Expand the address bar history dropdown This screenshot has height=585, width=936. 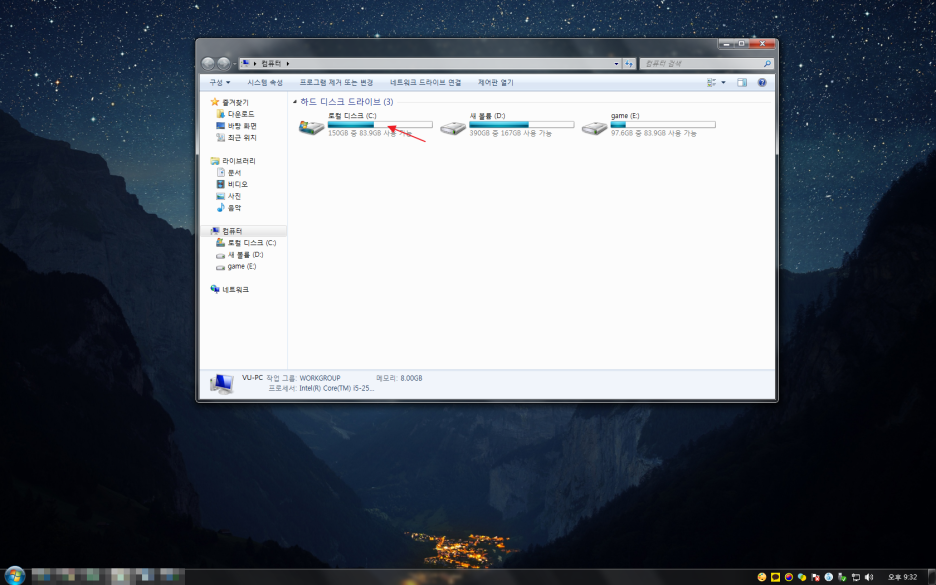pyautogui.click(x=616, y=63)
